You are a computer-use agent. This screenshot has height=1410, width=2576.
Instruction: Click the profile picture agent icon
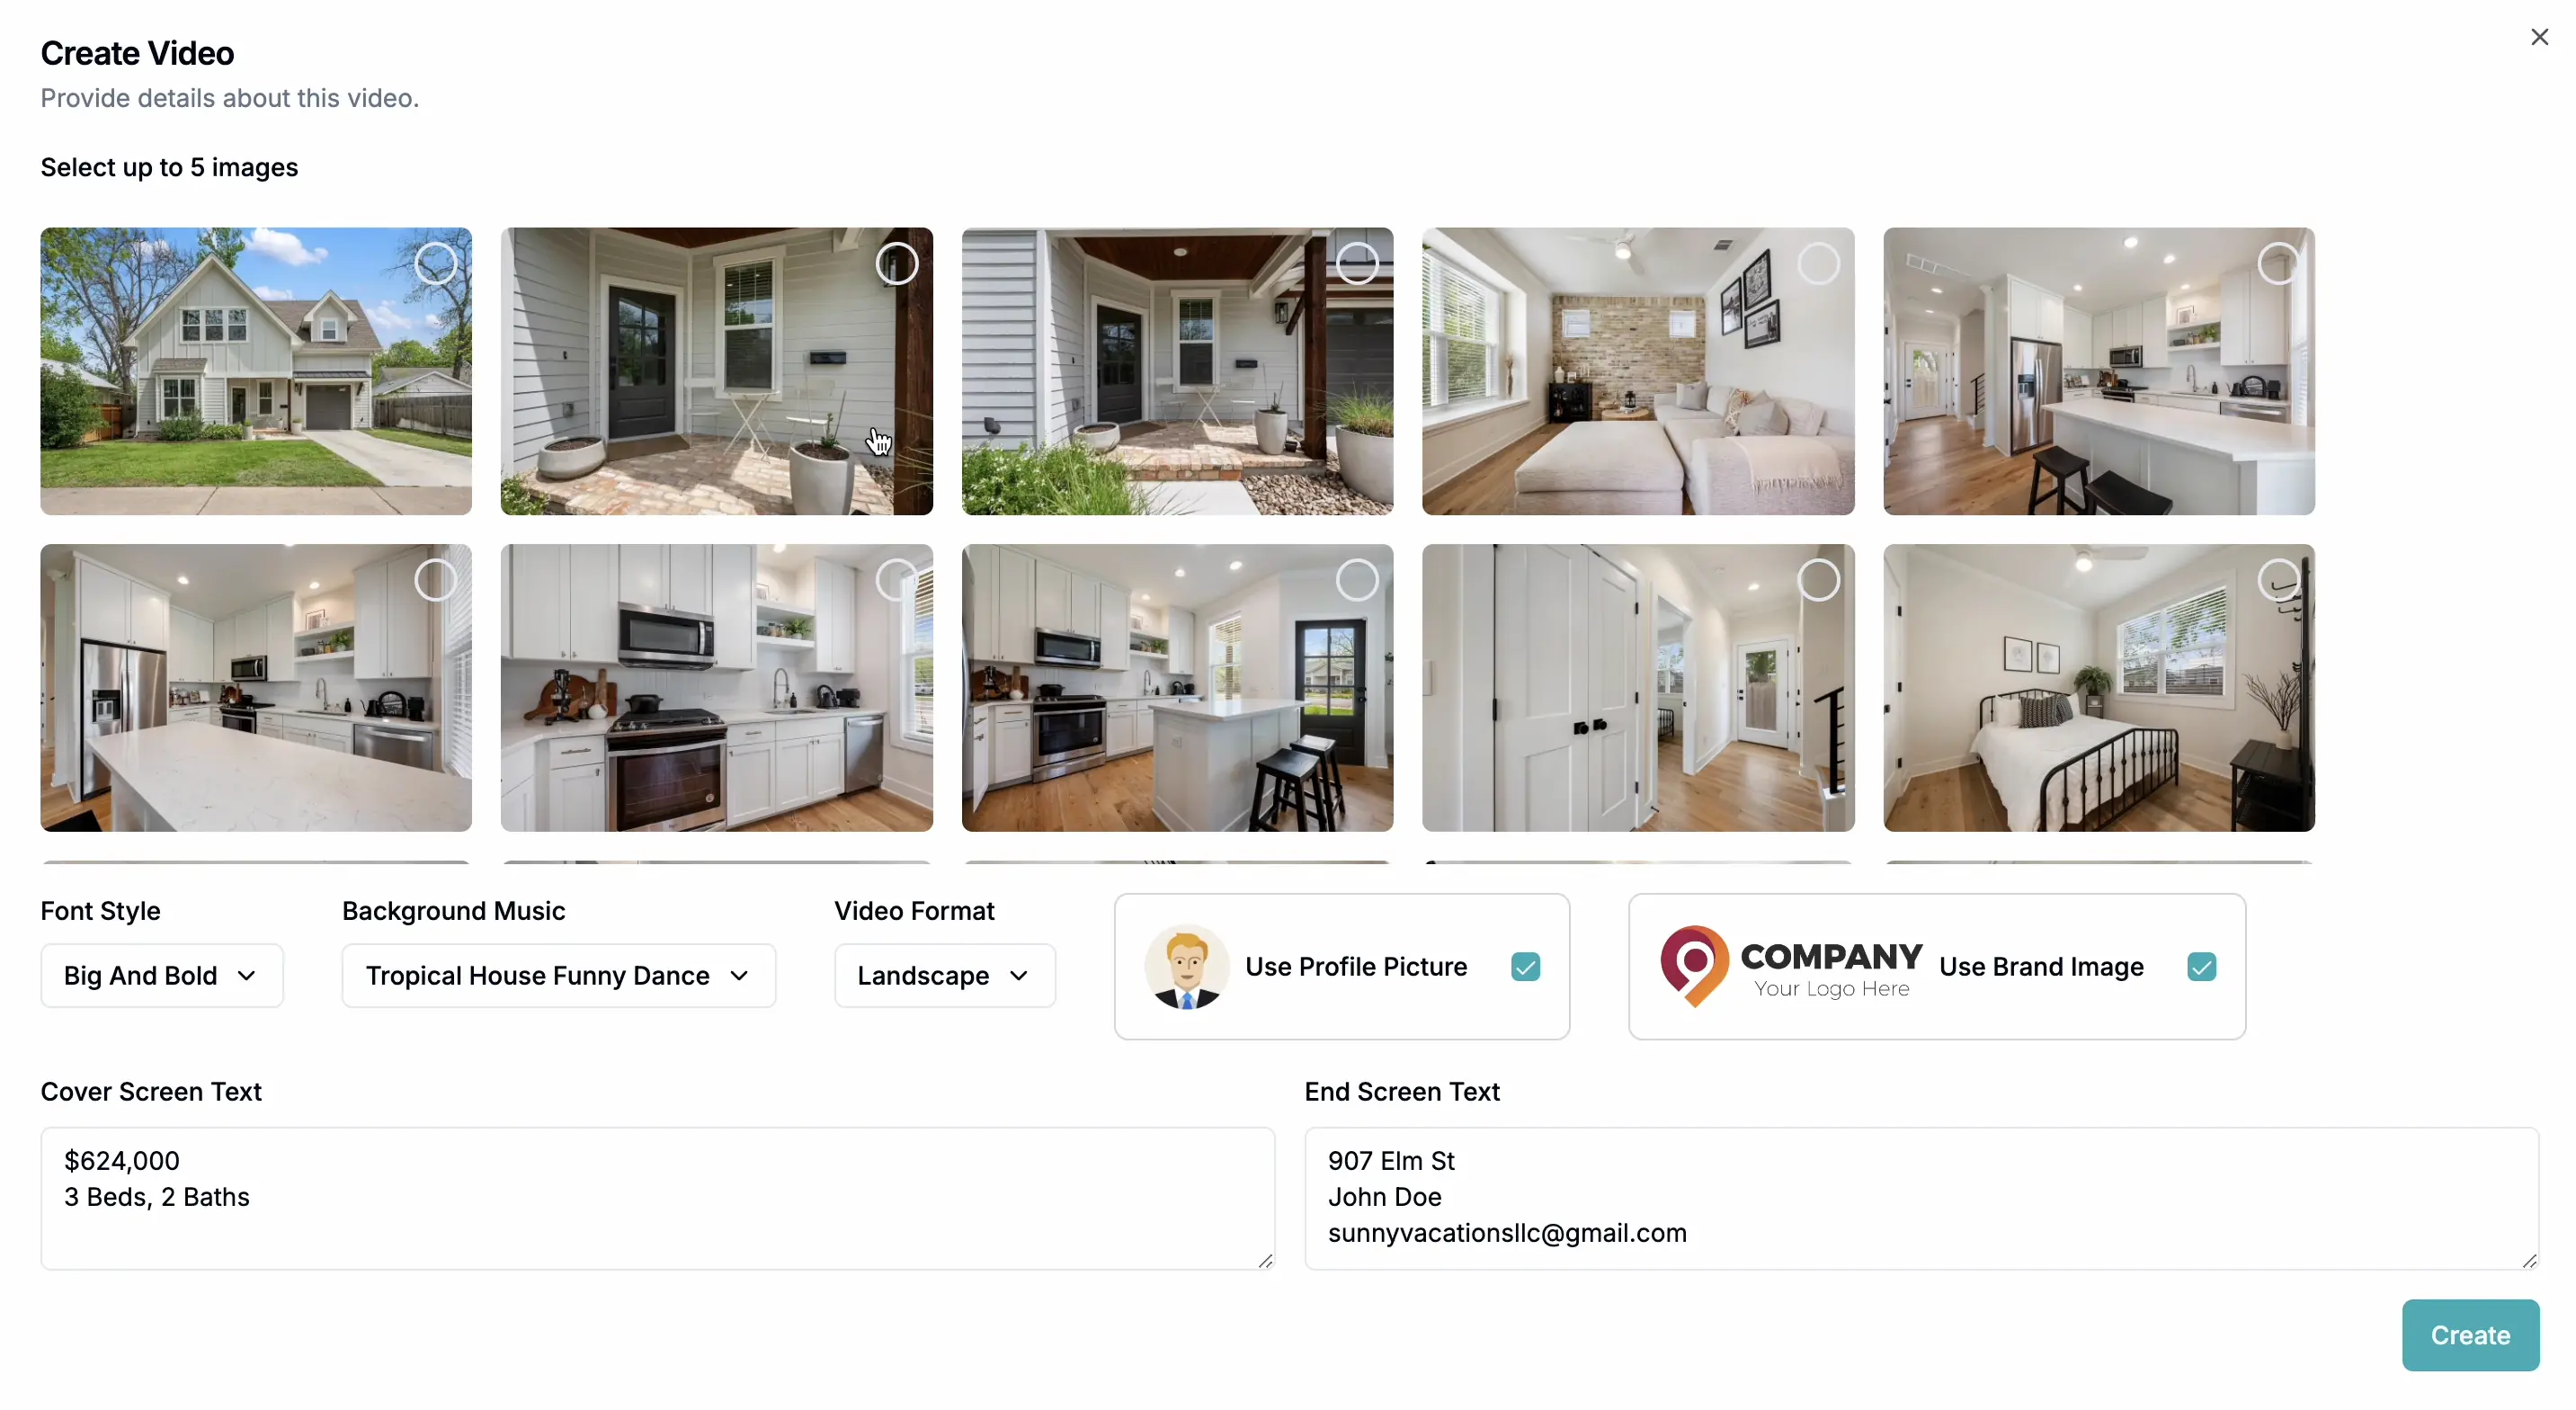(x=1188, y=966)
